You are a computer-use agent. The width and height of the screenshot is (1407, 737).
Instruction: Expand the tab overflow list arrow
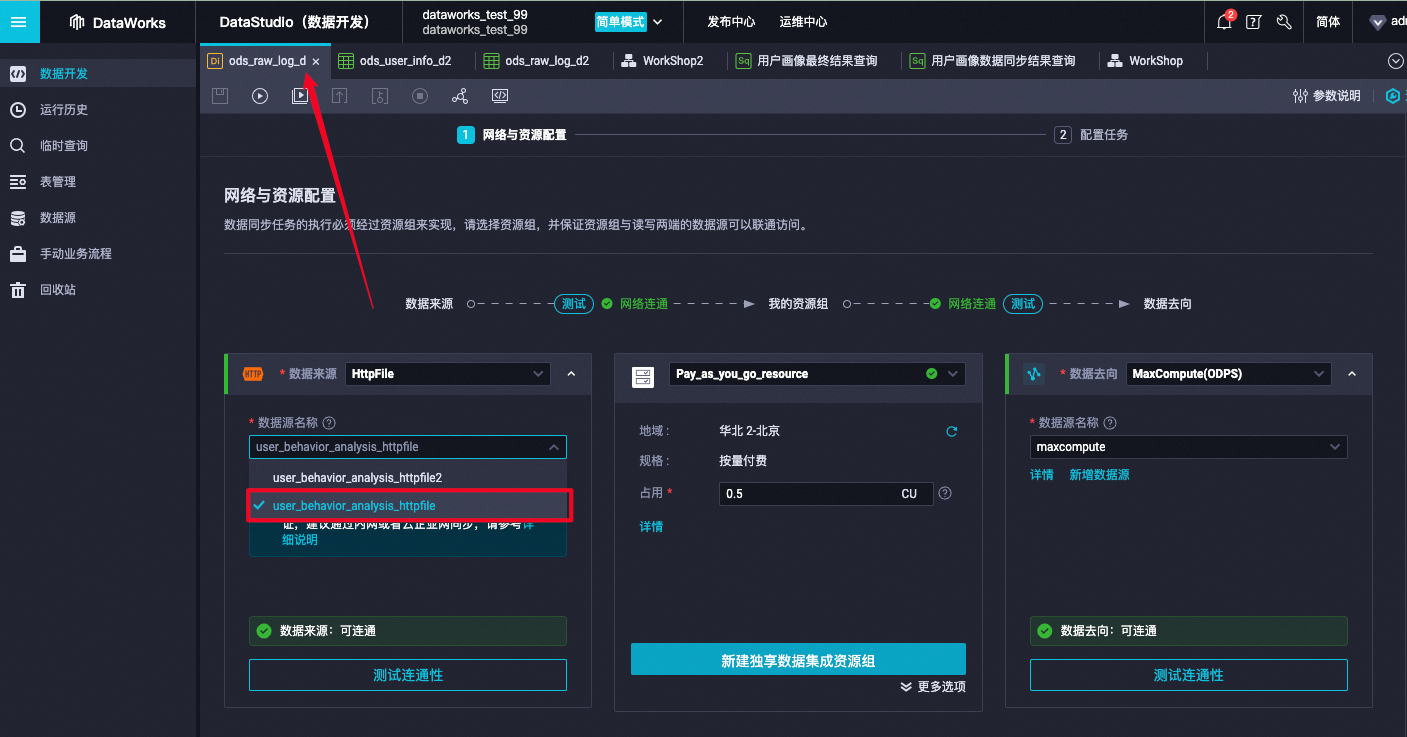1396,61
